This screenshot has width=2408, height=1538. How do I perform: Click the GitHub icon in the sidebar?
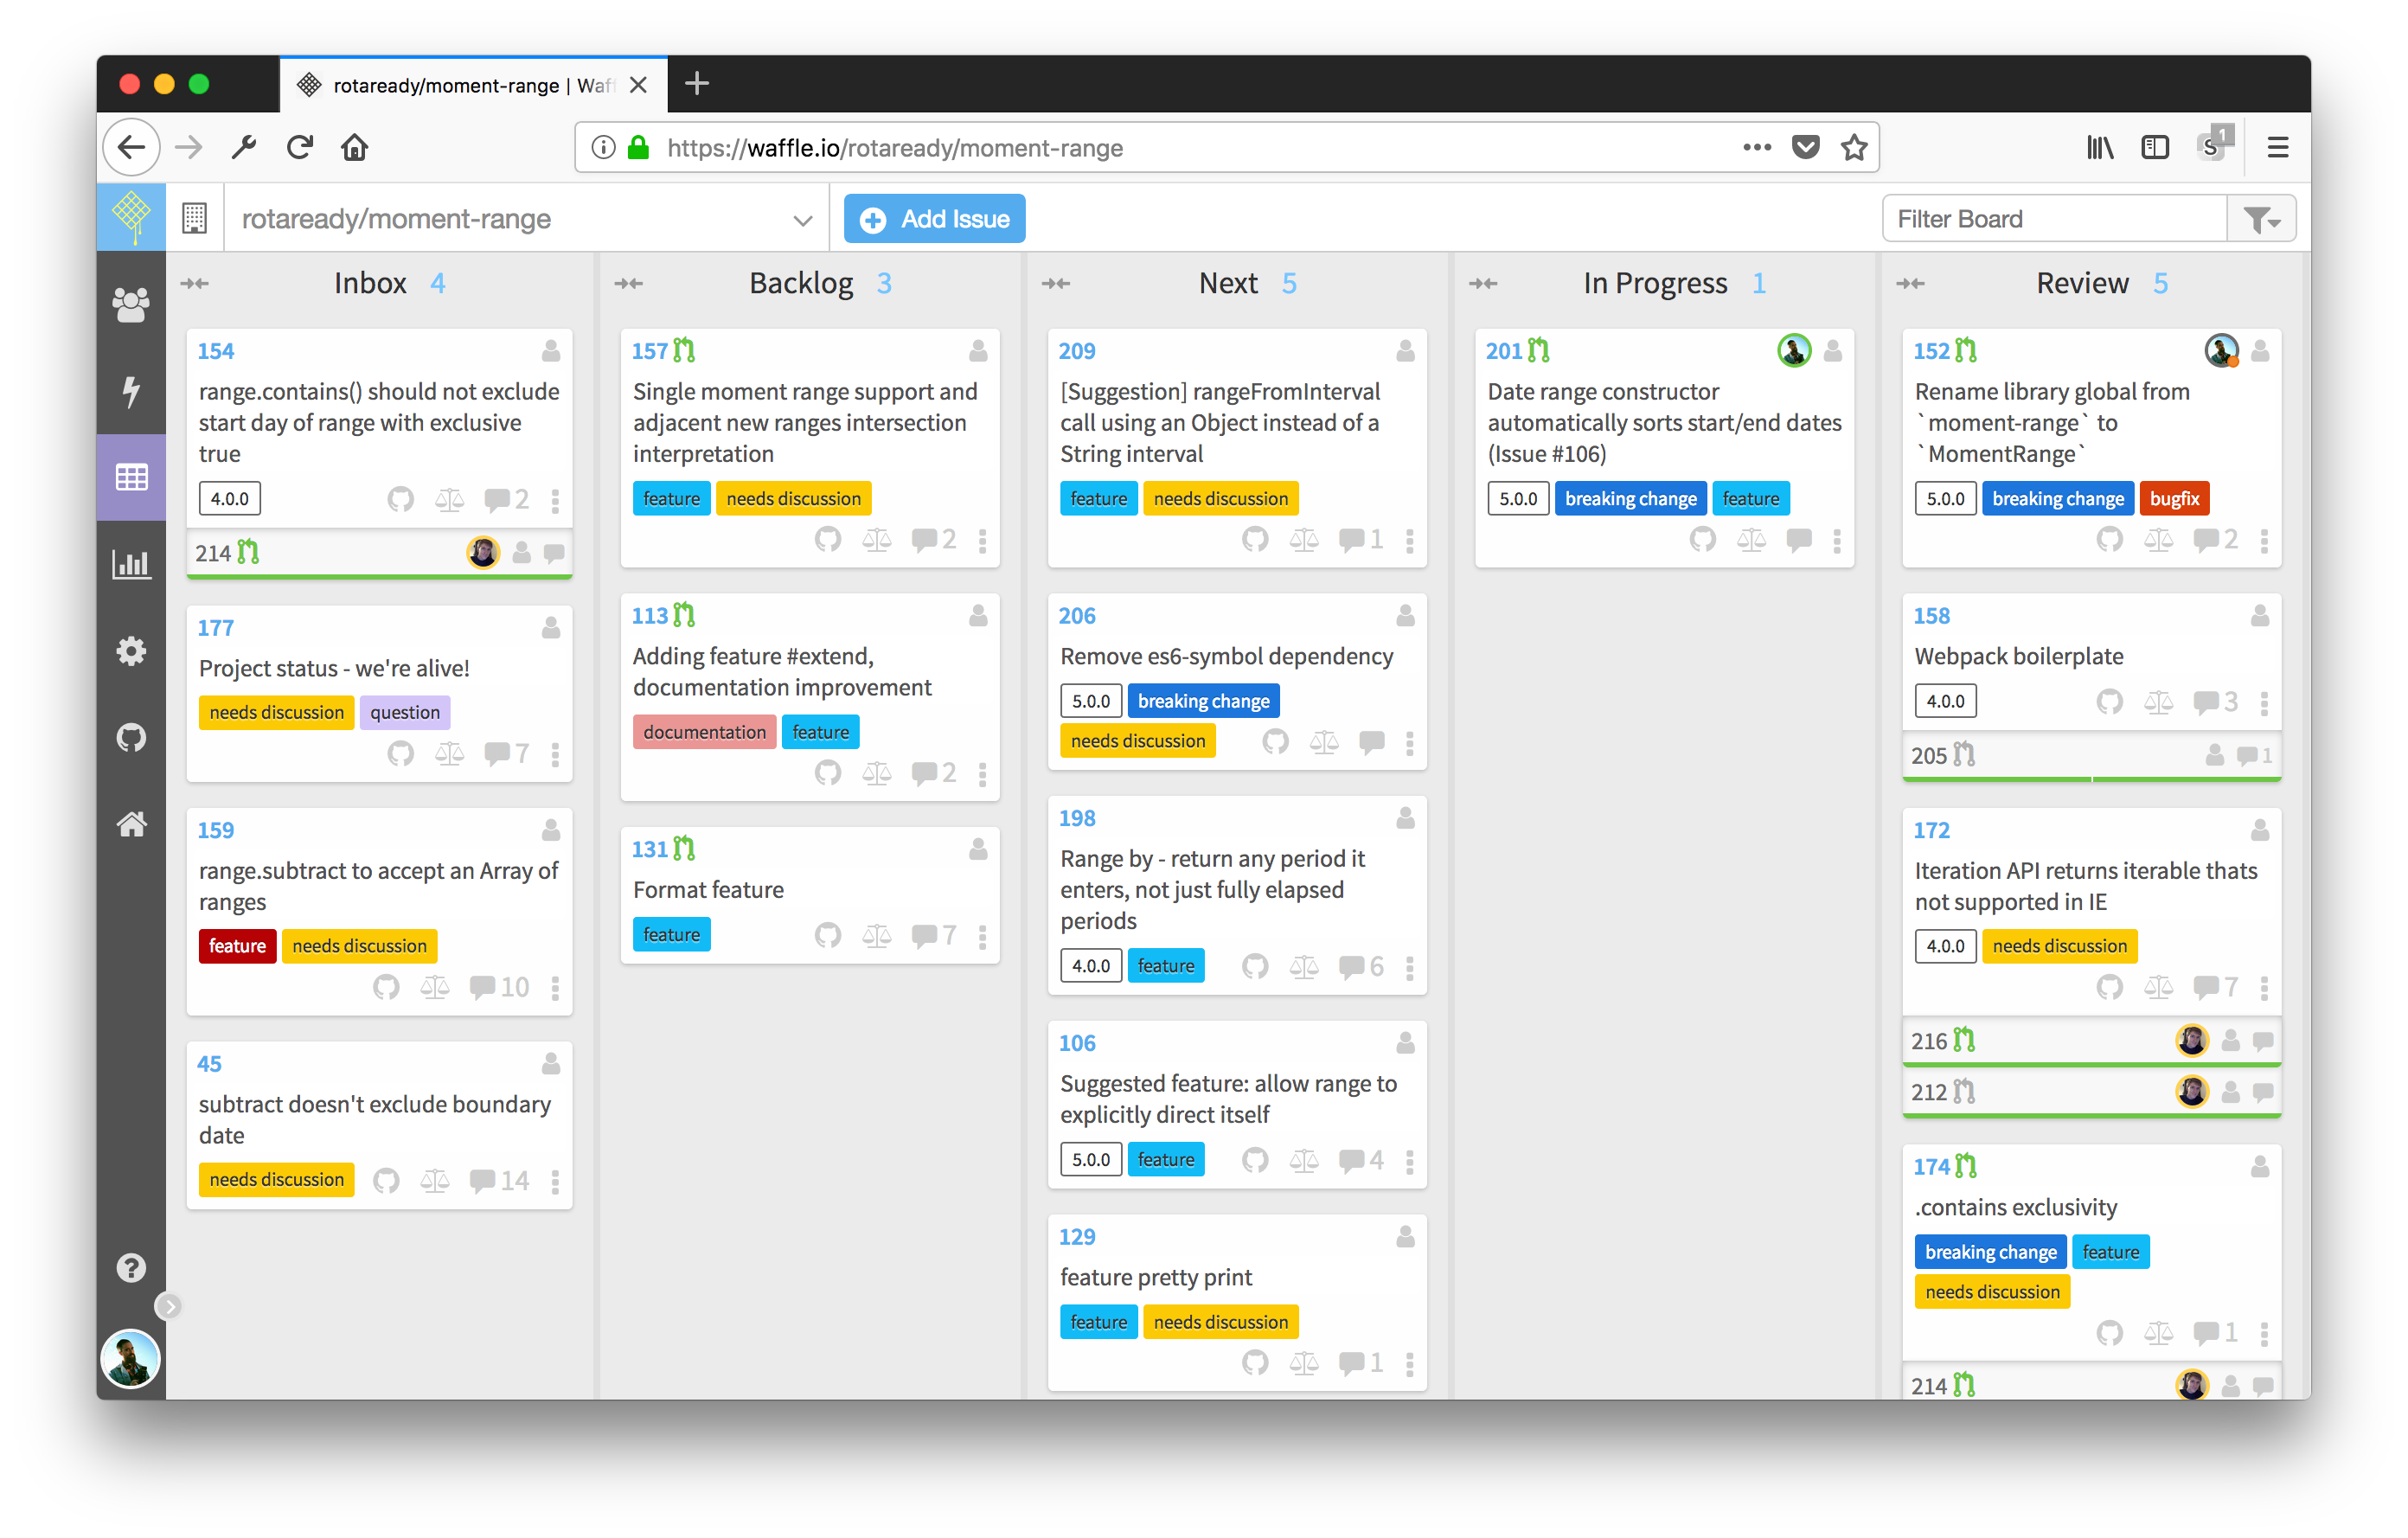click(x=131, y=737)
